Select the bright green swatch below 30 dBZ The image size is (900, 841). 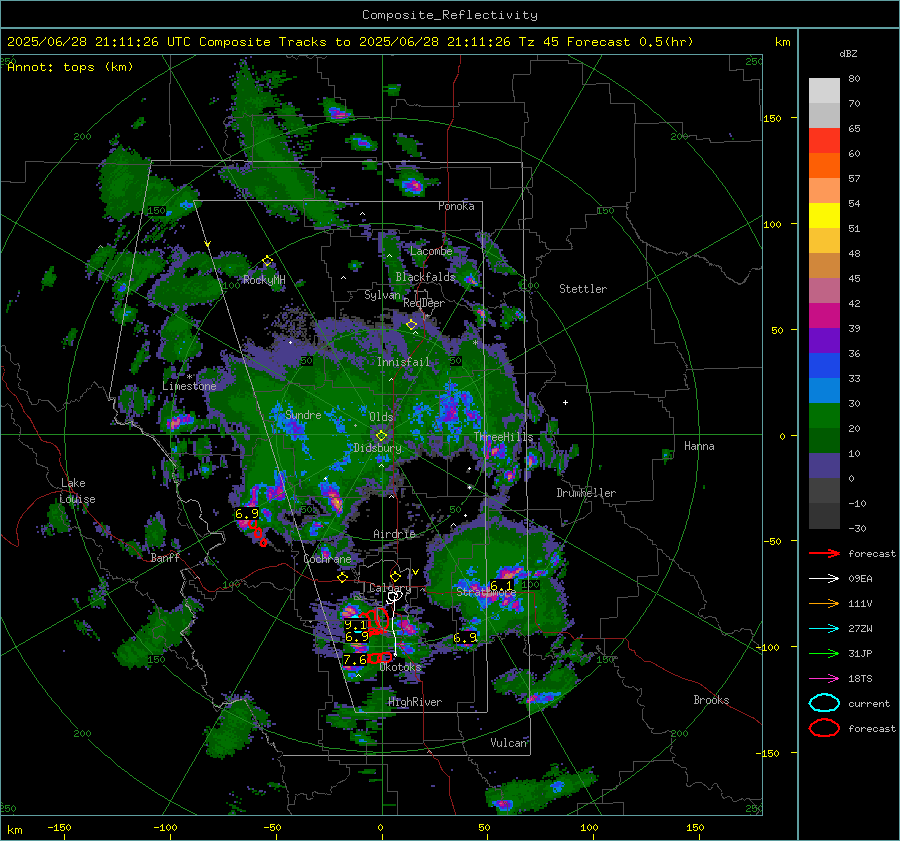(x=824, y=415)
